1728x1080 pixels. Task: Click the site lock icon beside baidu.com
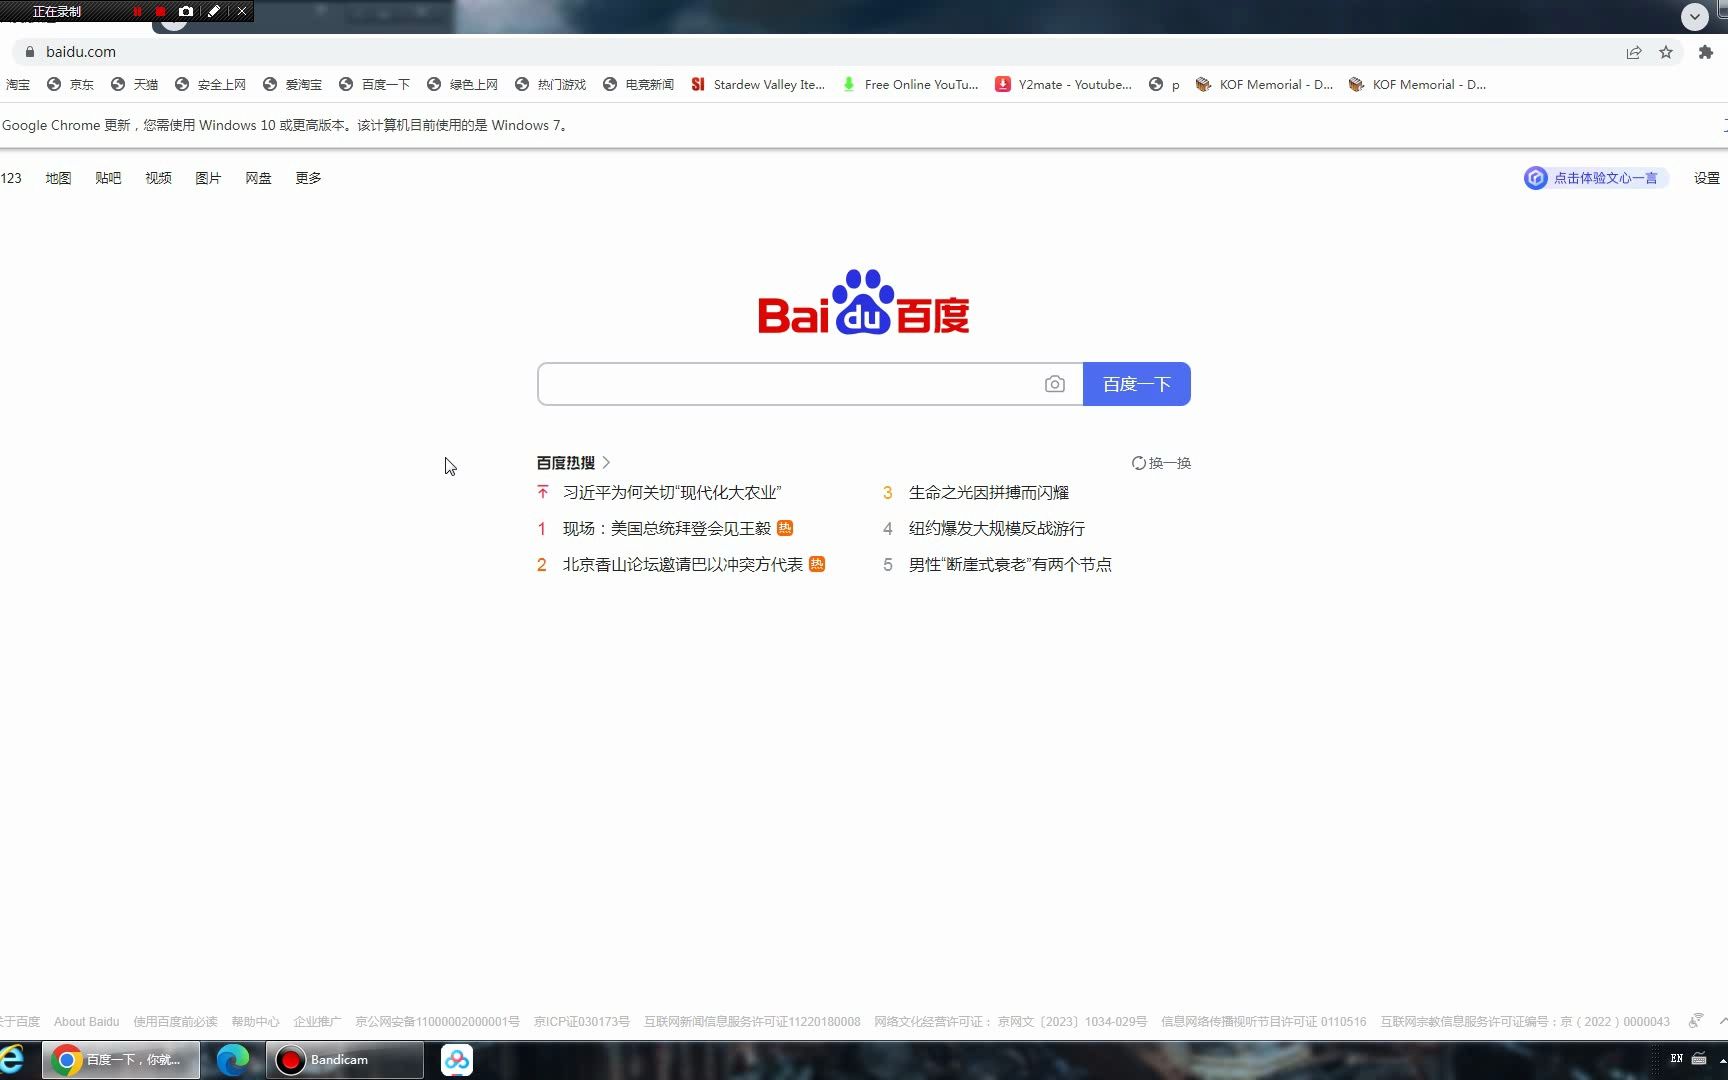(30, 52)
